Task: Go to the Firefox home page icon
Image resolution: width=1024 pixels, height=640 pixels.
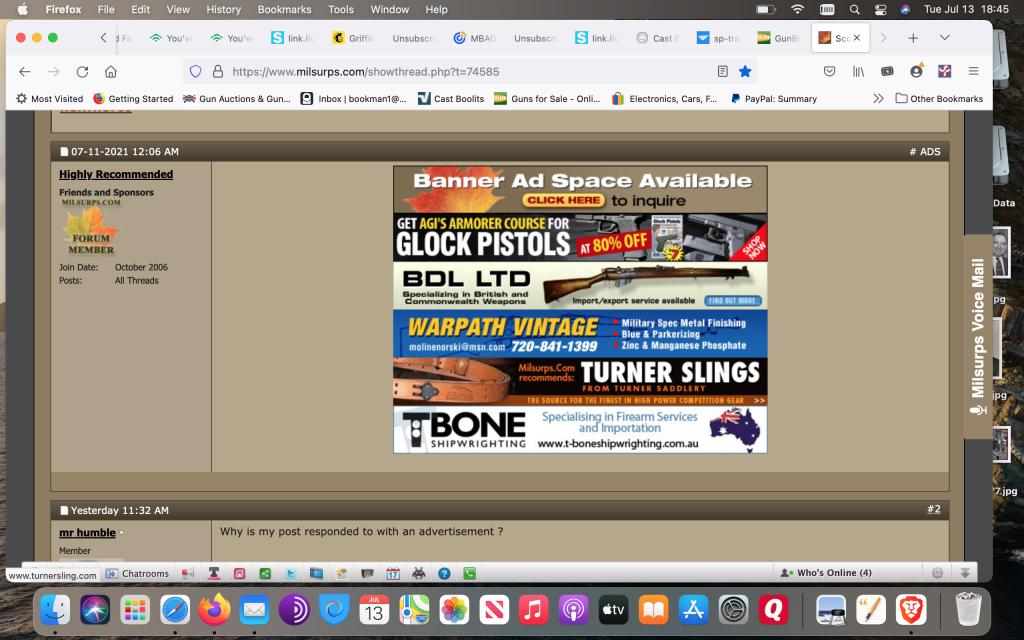Action: coord(111,72)
